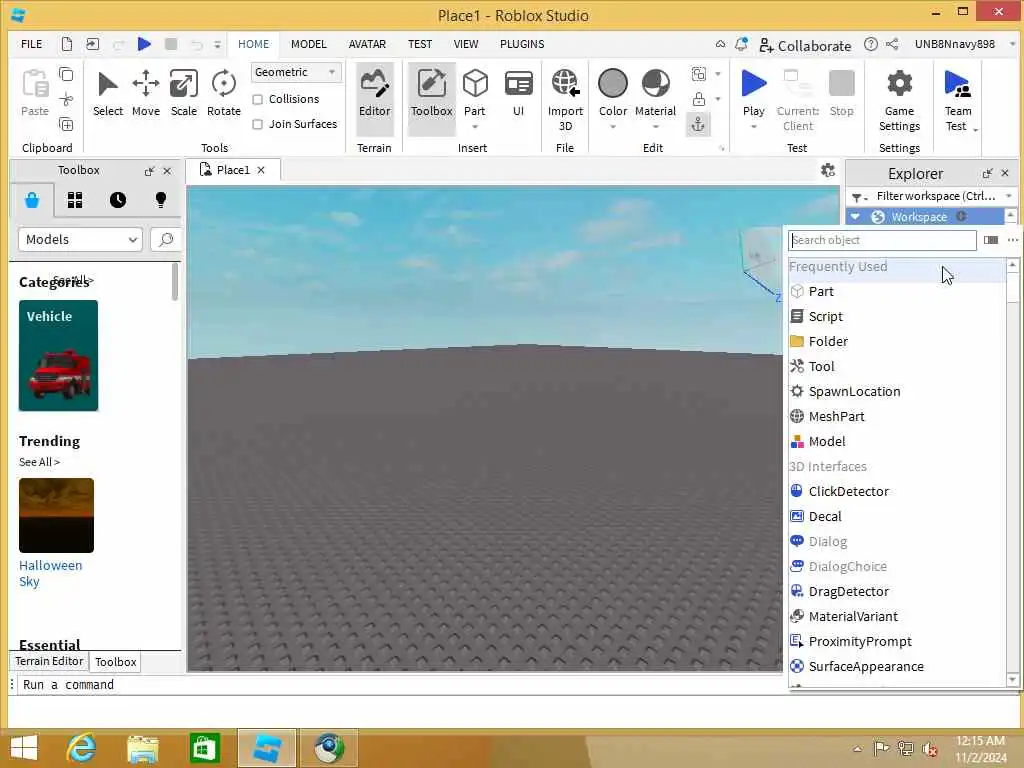Click the Group icon in Edit section
Viewport: 1024px width, 768px height.
point(698,74)
